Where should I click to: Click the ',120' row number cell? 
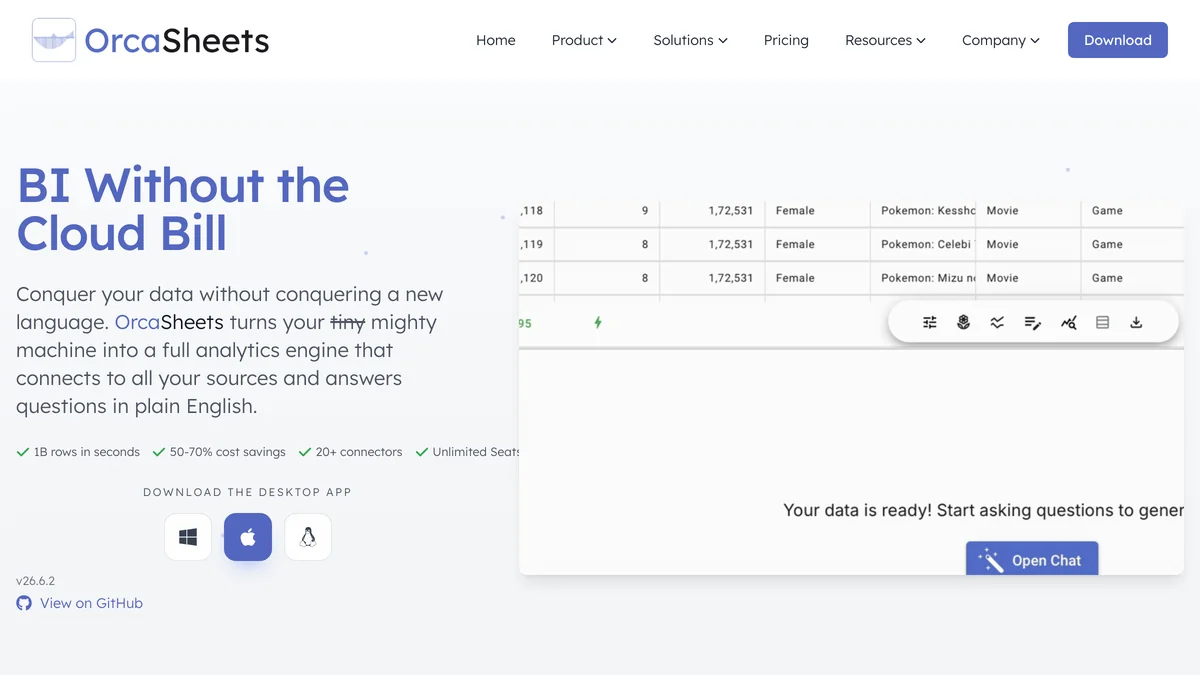click(536, 278)
